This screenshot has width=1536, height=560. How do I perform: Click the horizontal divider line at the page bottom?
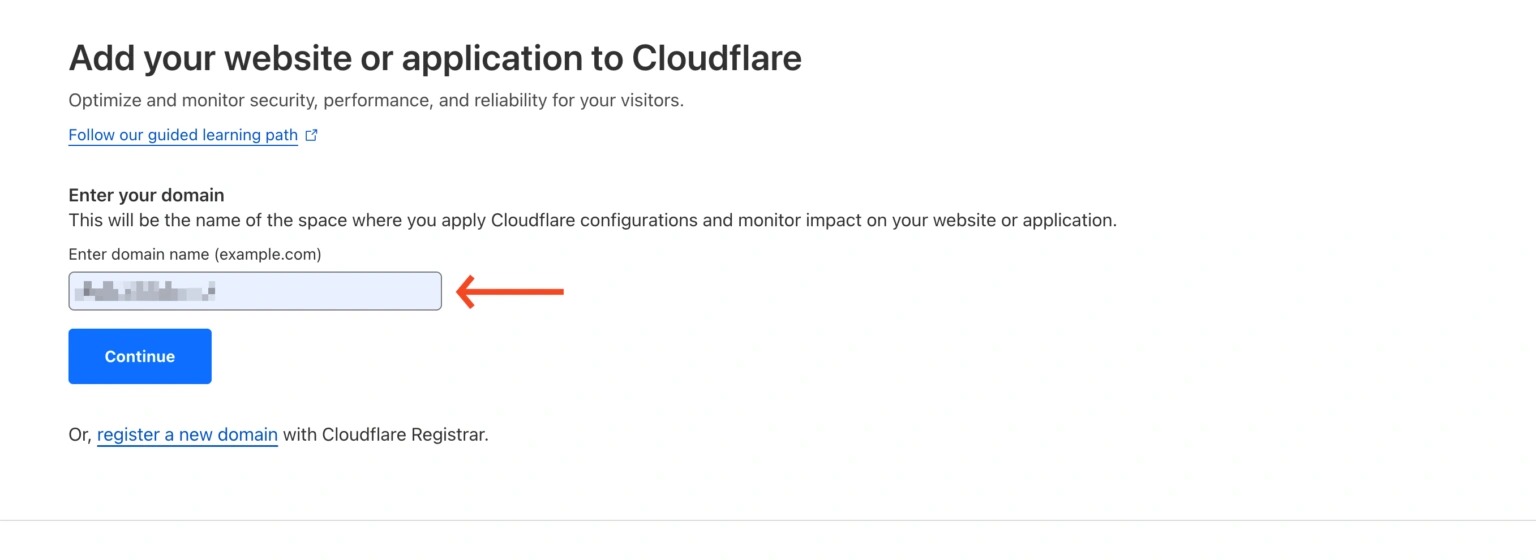click(768, 520)
